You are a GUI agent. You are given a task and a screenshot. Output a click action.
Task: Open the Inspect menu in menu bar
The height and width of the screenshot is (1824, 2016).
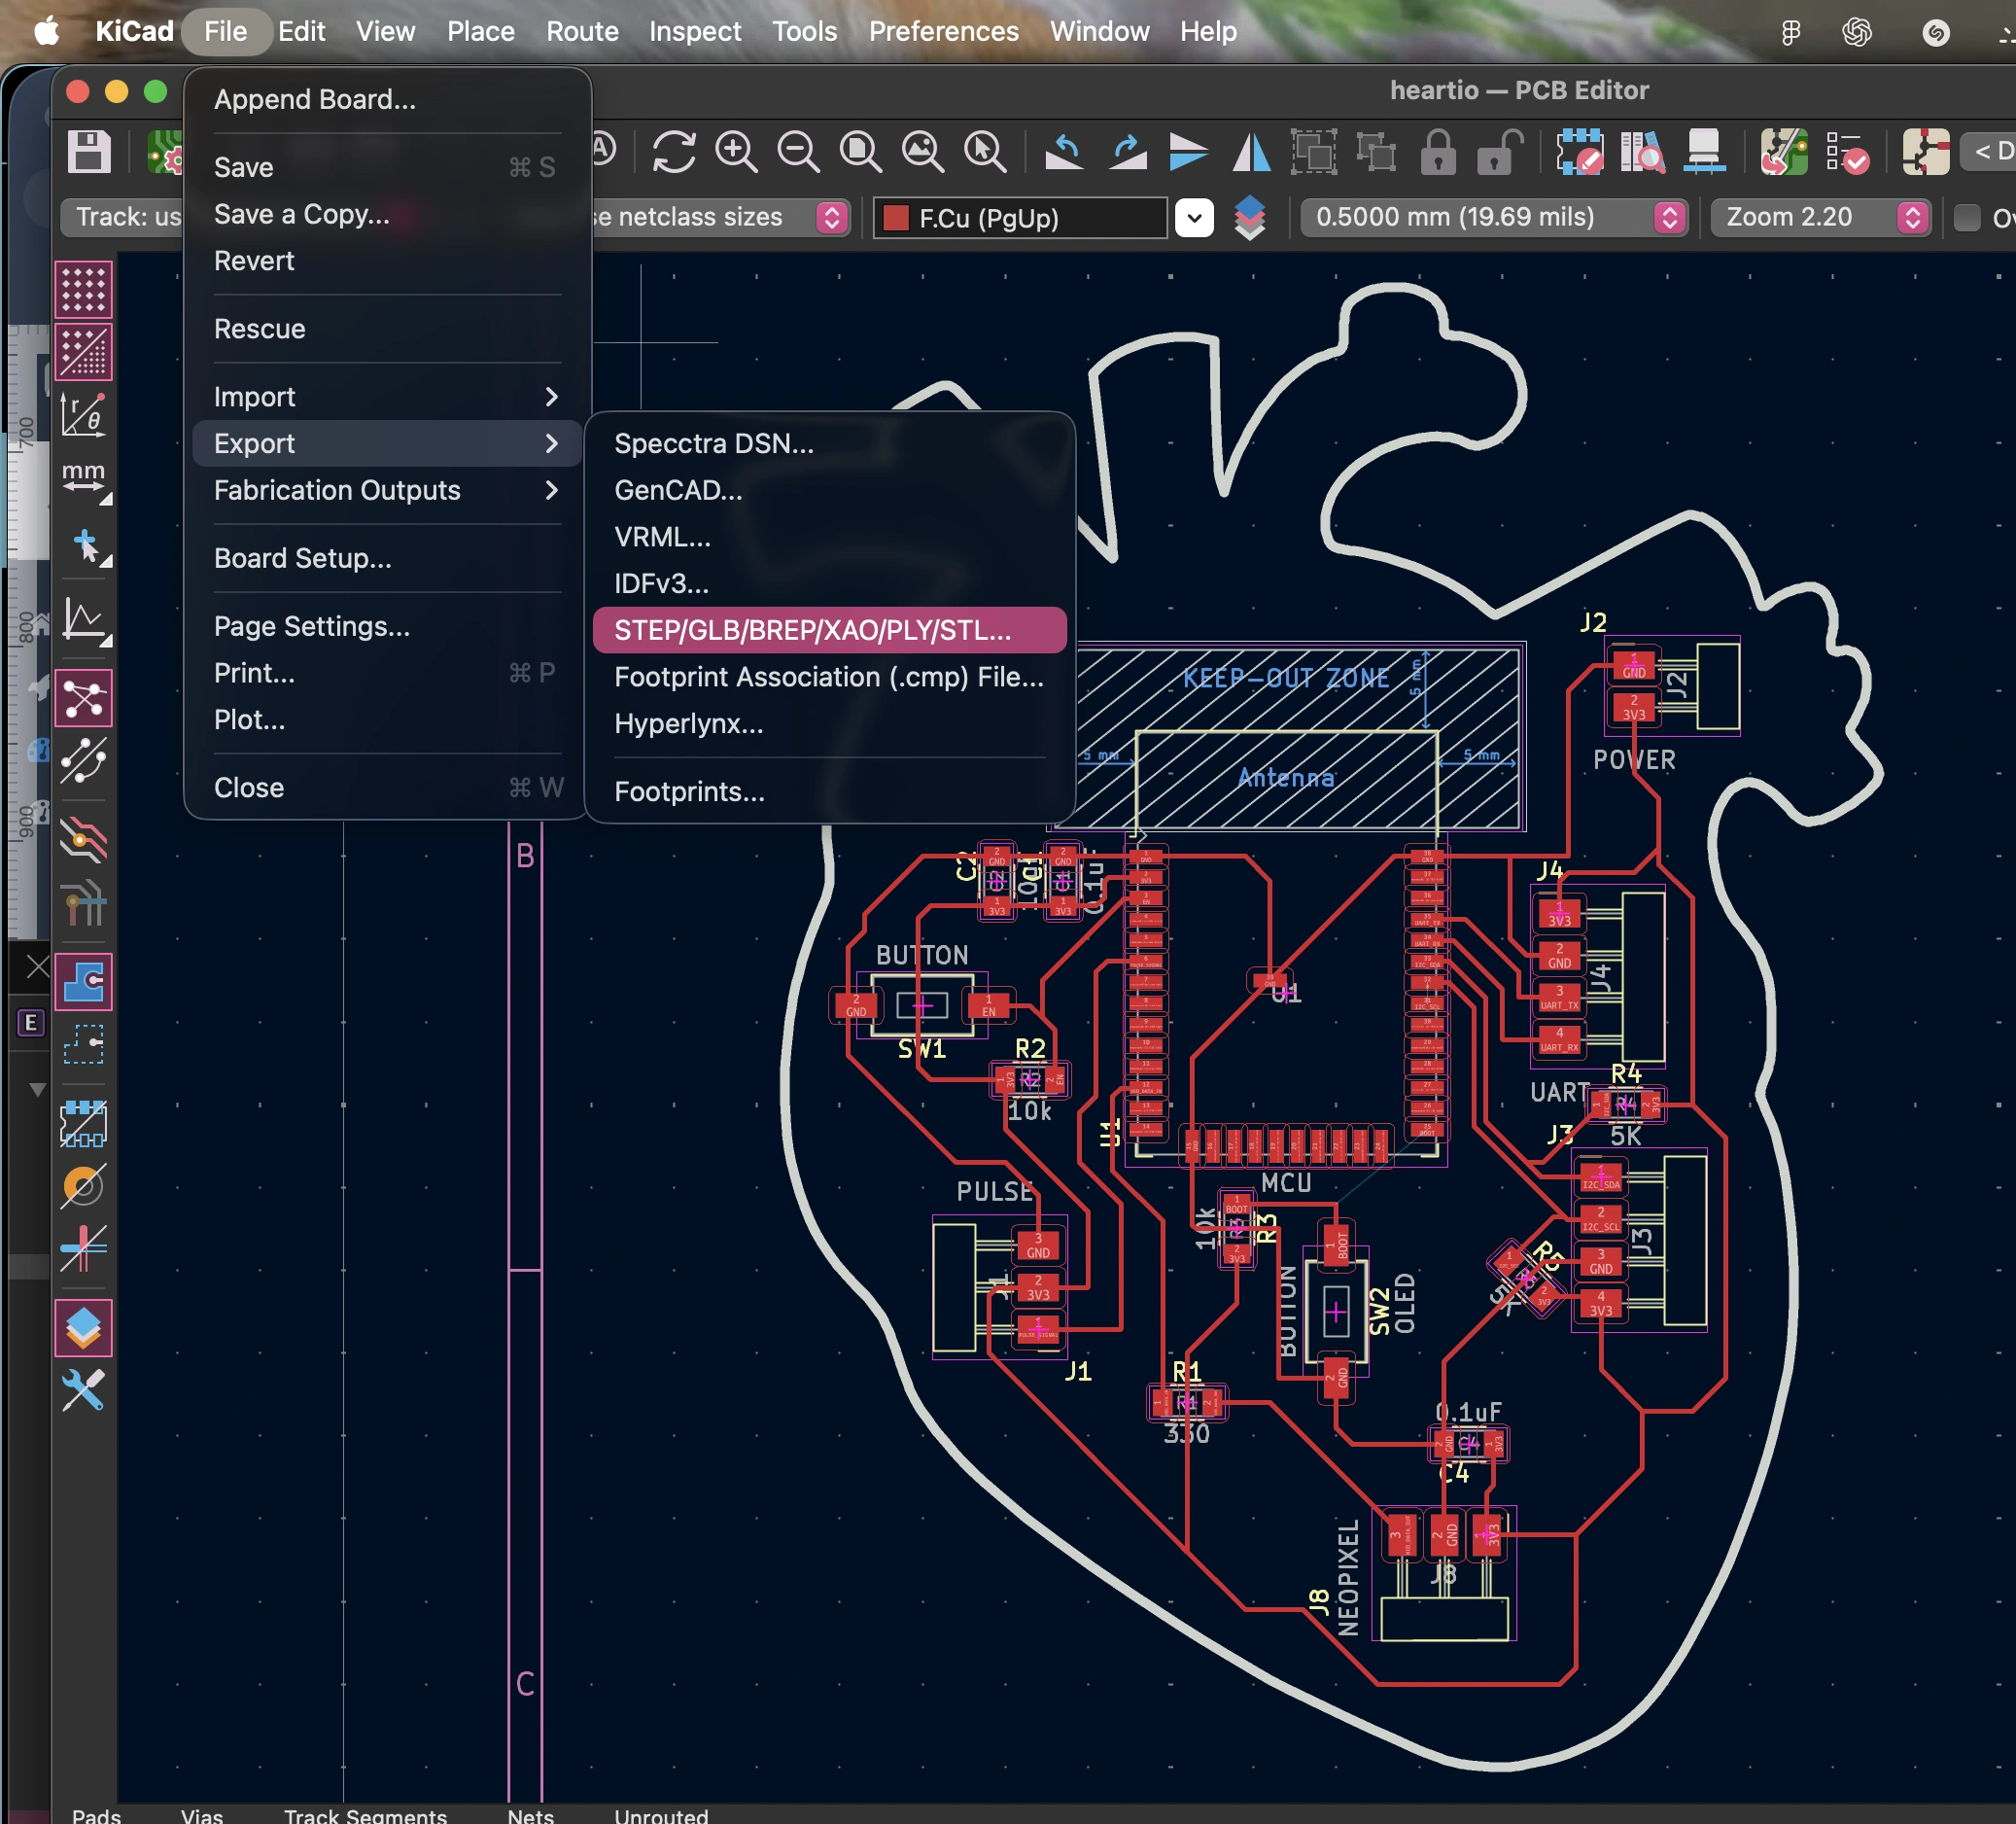click(695, 31)
